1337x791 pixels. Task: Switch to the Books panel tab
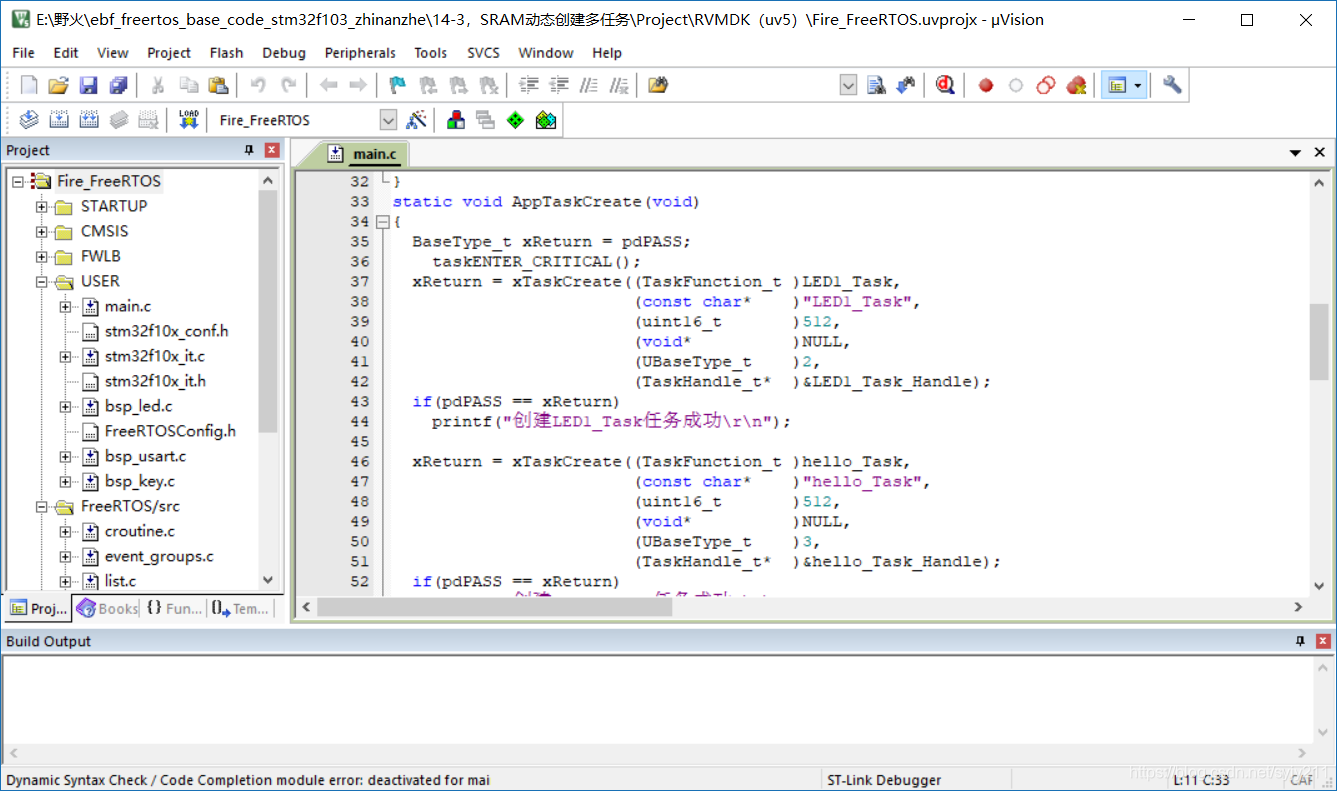coord(107,608)
